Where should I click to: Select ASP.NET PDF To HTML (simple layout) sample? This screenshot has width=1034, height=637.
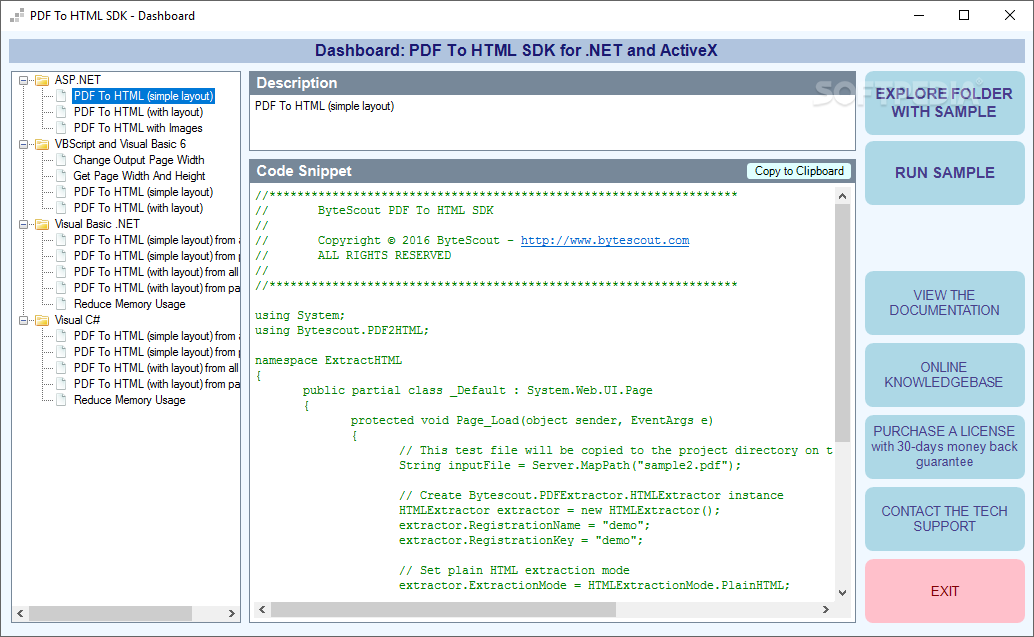coord(144,96)
